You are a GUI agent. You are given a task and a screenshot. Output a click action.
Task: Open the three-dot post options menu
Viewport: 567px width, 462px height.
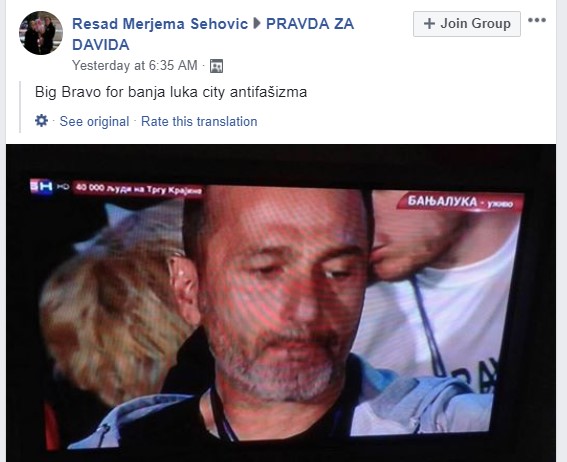tap(537, 20)
